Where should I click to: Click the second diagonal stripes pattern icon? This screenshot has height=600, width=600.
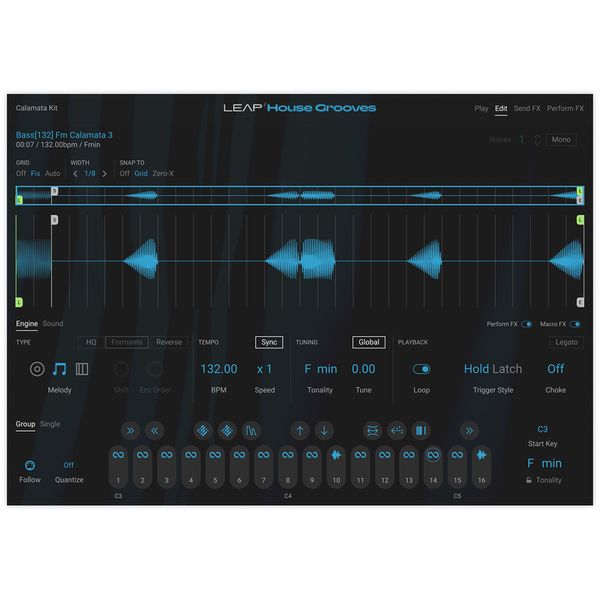point(227,431)
